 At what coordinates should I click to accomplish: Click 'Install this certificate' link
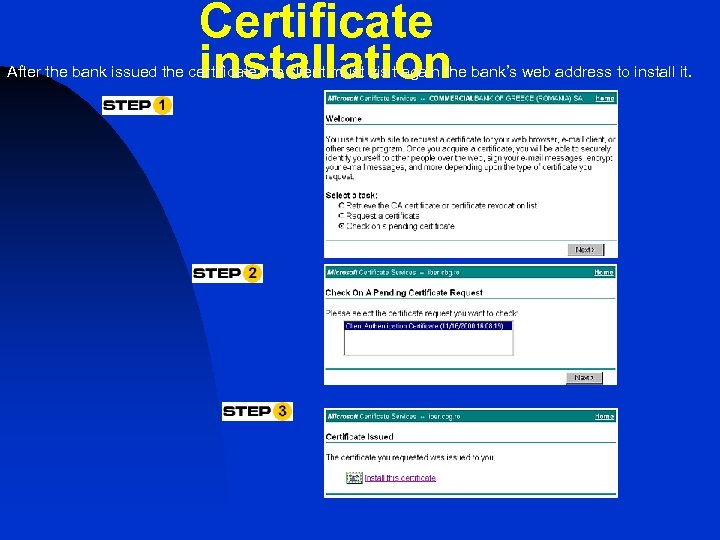[x=400, y=478]
